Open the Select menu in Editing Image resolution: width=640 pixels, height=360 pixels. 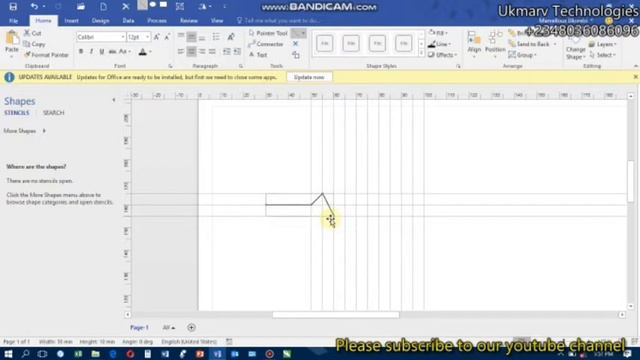[x=602, y=55]
